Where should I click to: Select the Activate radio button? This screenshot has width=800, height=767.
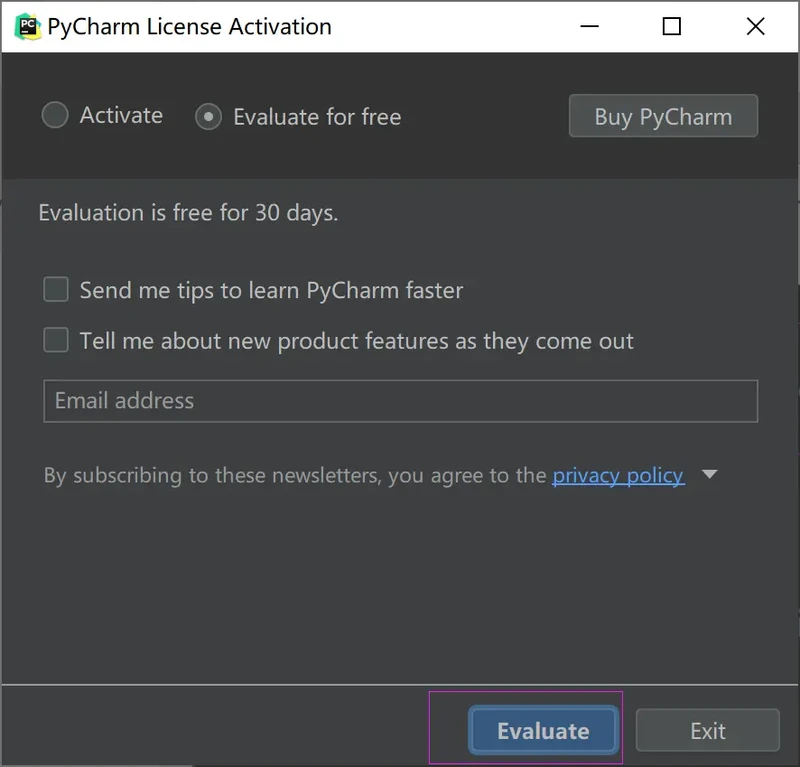pyautogui.click(x=55, y=116)
